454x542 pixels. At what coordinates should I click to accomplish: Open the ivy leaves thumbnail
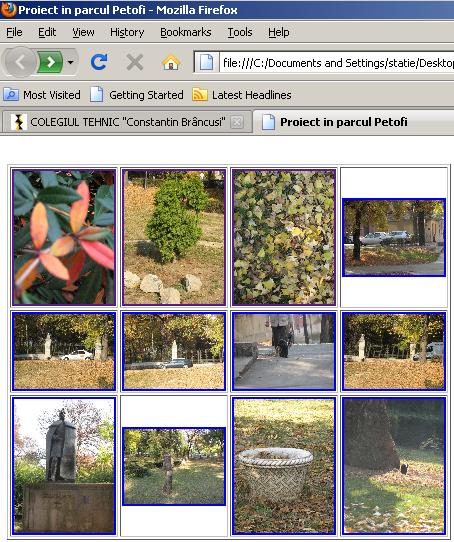pyautogui.click(x=284, y=237)
